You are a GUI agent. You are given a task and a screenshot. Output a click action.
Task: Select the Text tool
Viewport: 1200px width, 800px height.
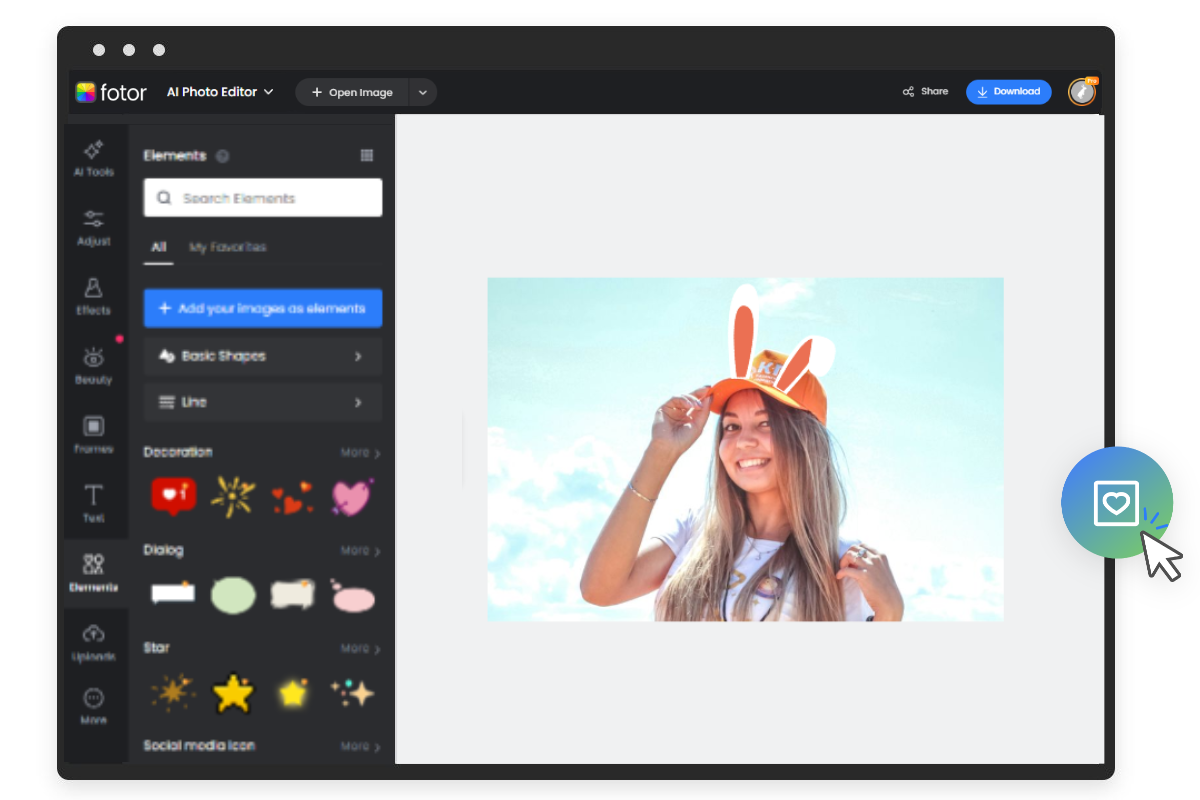[x=95, y=502]
